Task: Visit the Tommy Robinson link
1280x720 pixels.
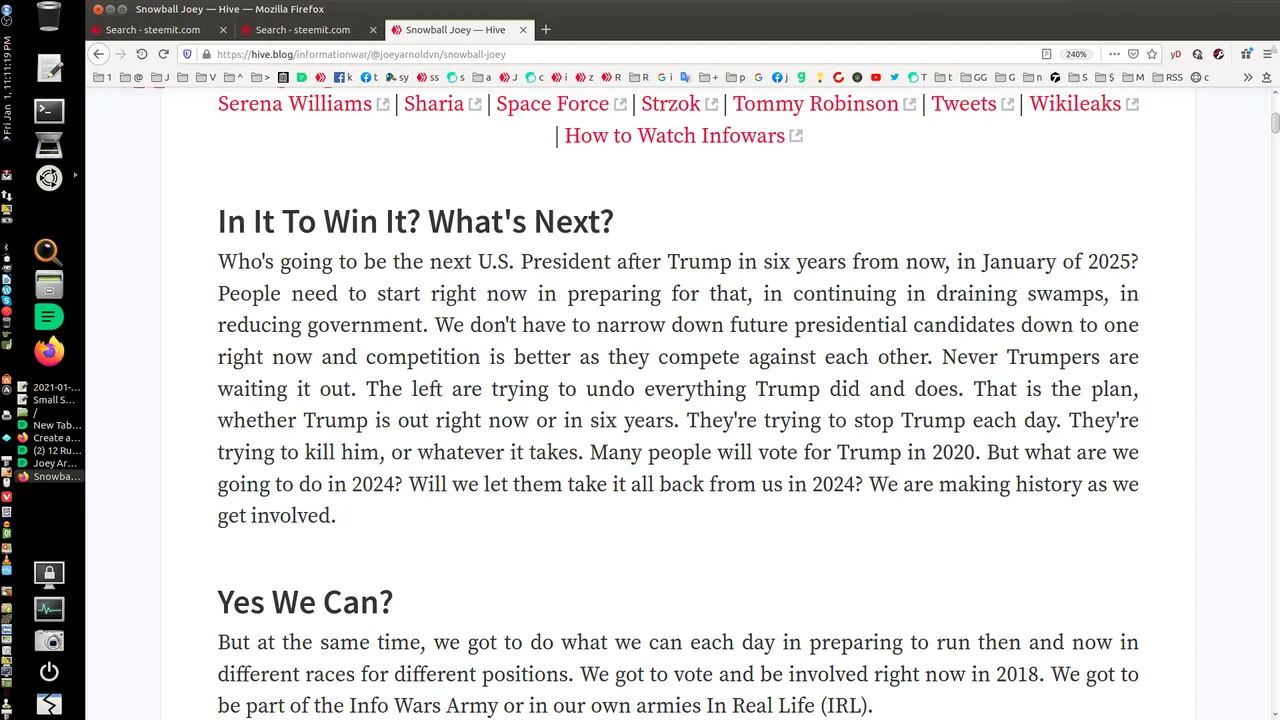Action: tap(816, 104)
